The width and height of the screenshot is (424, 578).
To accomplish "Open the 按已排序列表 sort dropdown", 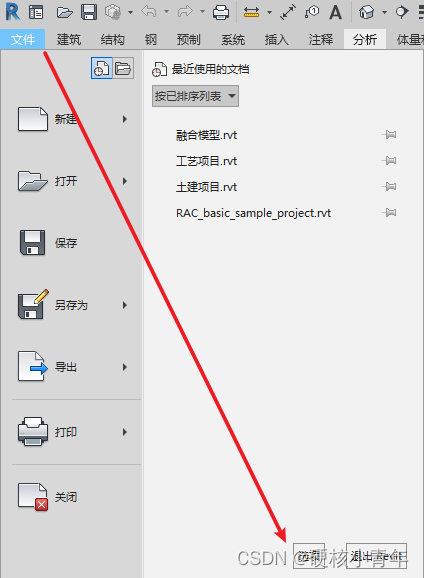I will pos(195,96).
